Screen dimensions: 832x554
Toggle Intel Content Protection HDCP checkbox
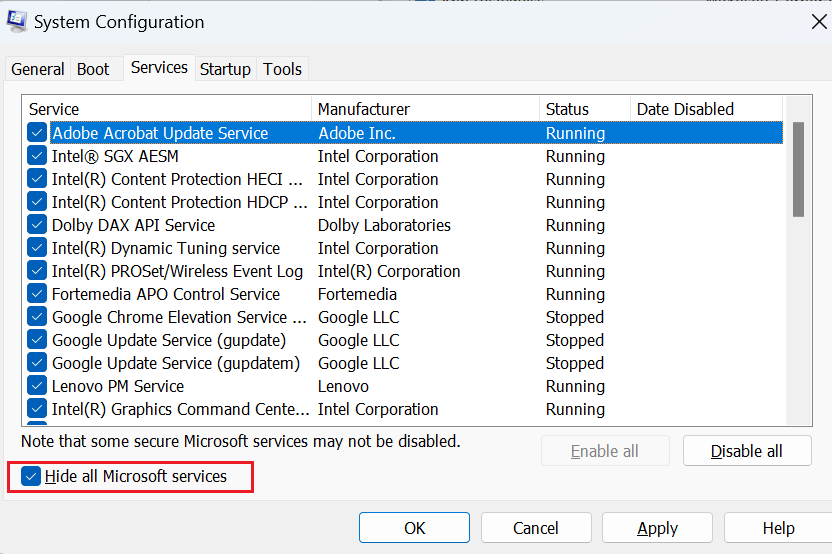[37, 202]
